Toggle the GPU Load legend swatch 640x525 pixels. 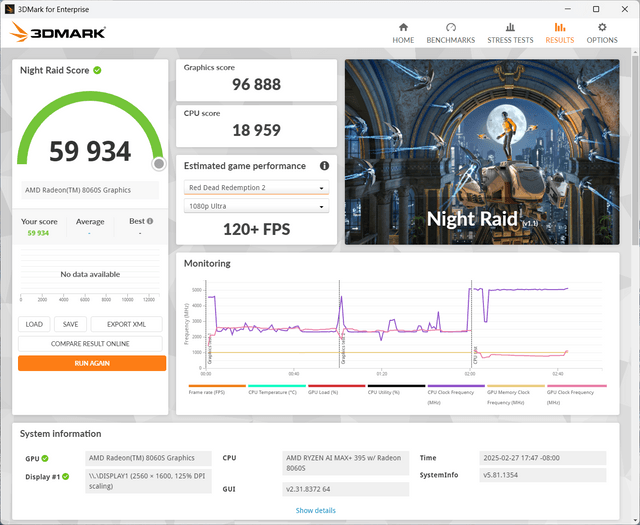[336, 386]
